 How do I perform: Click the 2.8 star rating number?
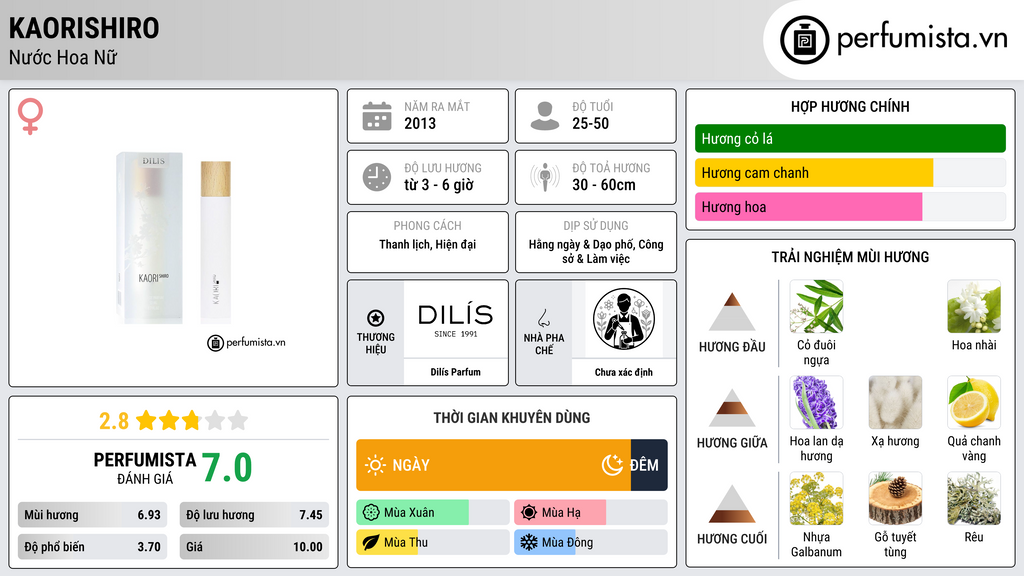114,421
